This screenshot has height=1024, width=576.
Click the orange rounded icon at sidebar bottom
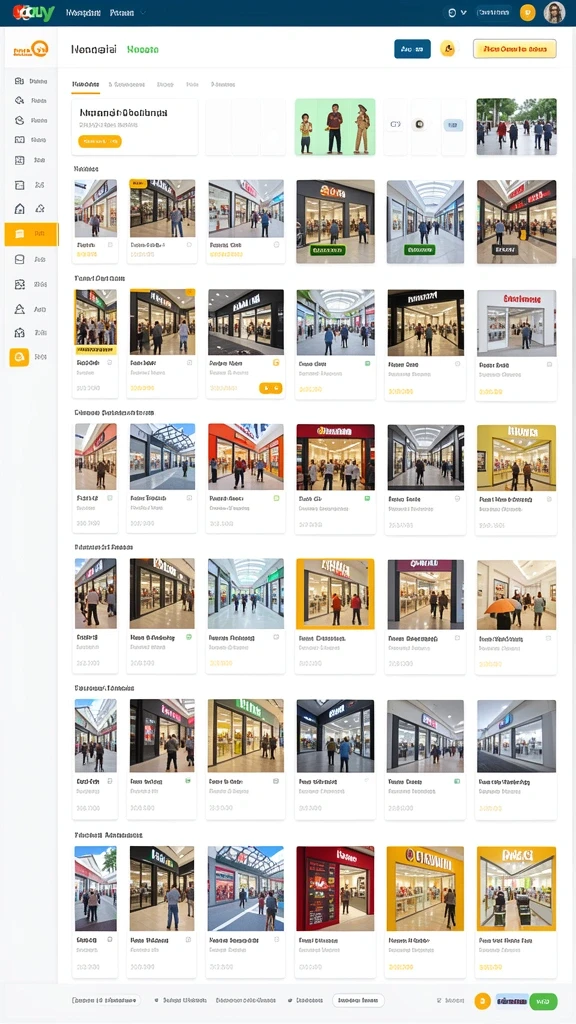click(19, 357)
